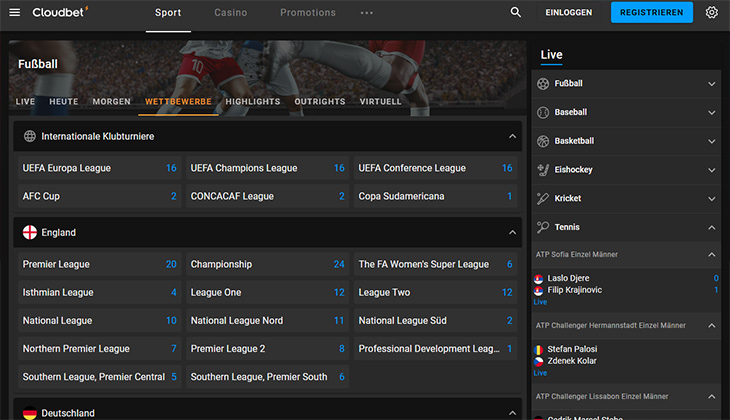Collapse the Tennis live section
Image resolution: width=730 pixels, height=420 pixels.
(711, 227)
